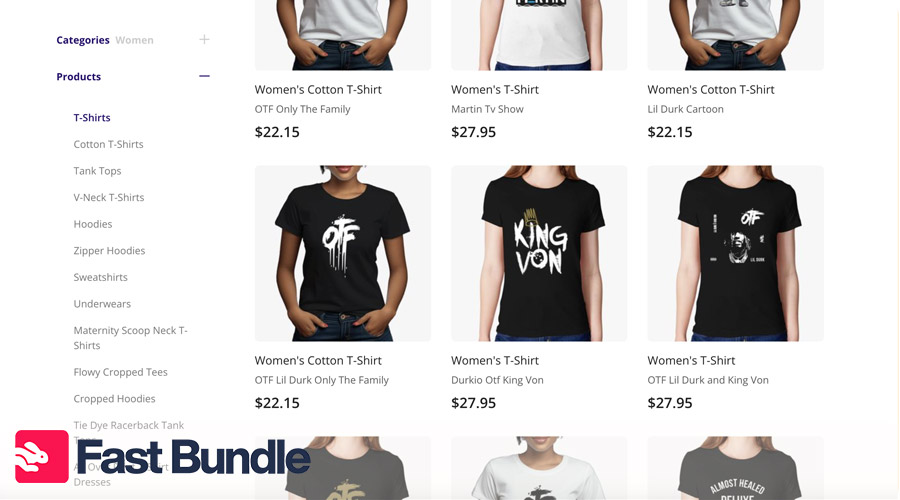View OTF Lil Durk and King Von shirt thumbnail
900x500 pixels.
735,254
